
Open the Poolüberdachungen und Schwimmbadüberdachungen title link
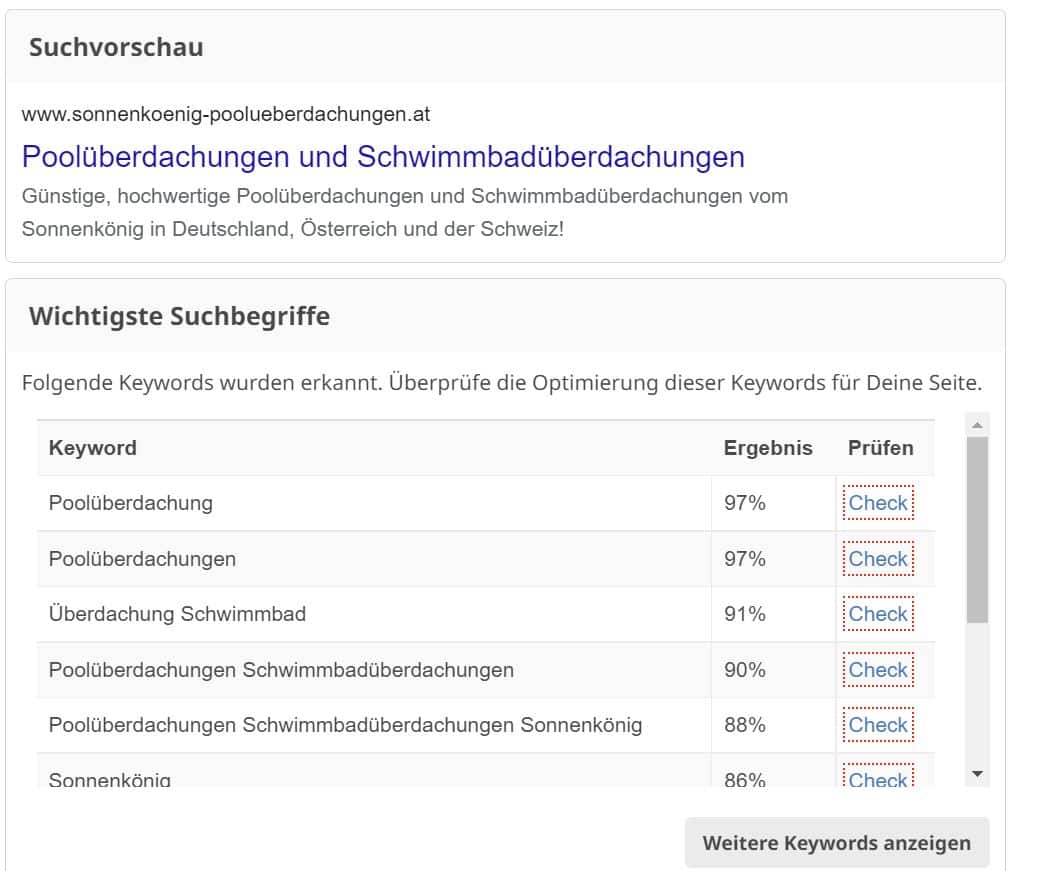click(383, 157)
